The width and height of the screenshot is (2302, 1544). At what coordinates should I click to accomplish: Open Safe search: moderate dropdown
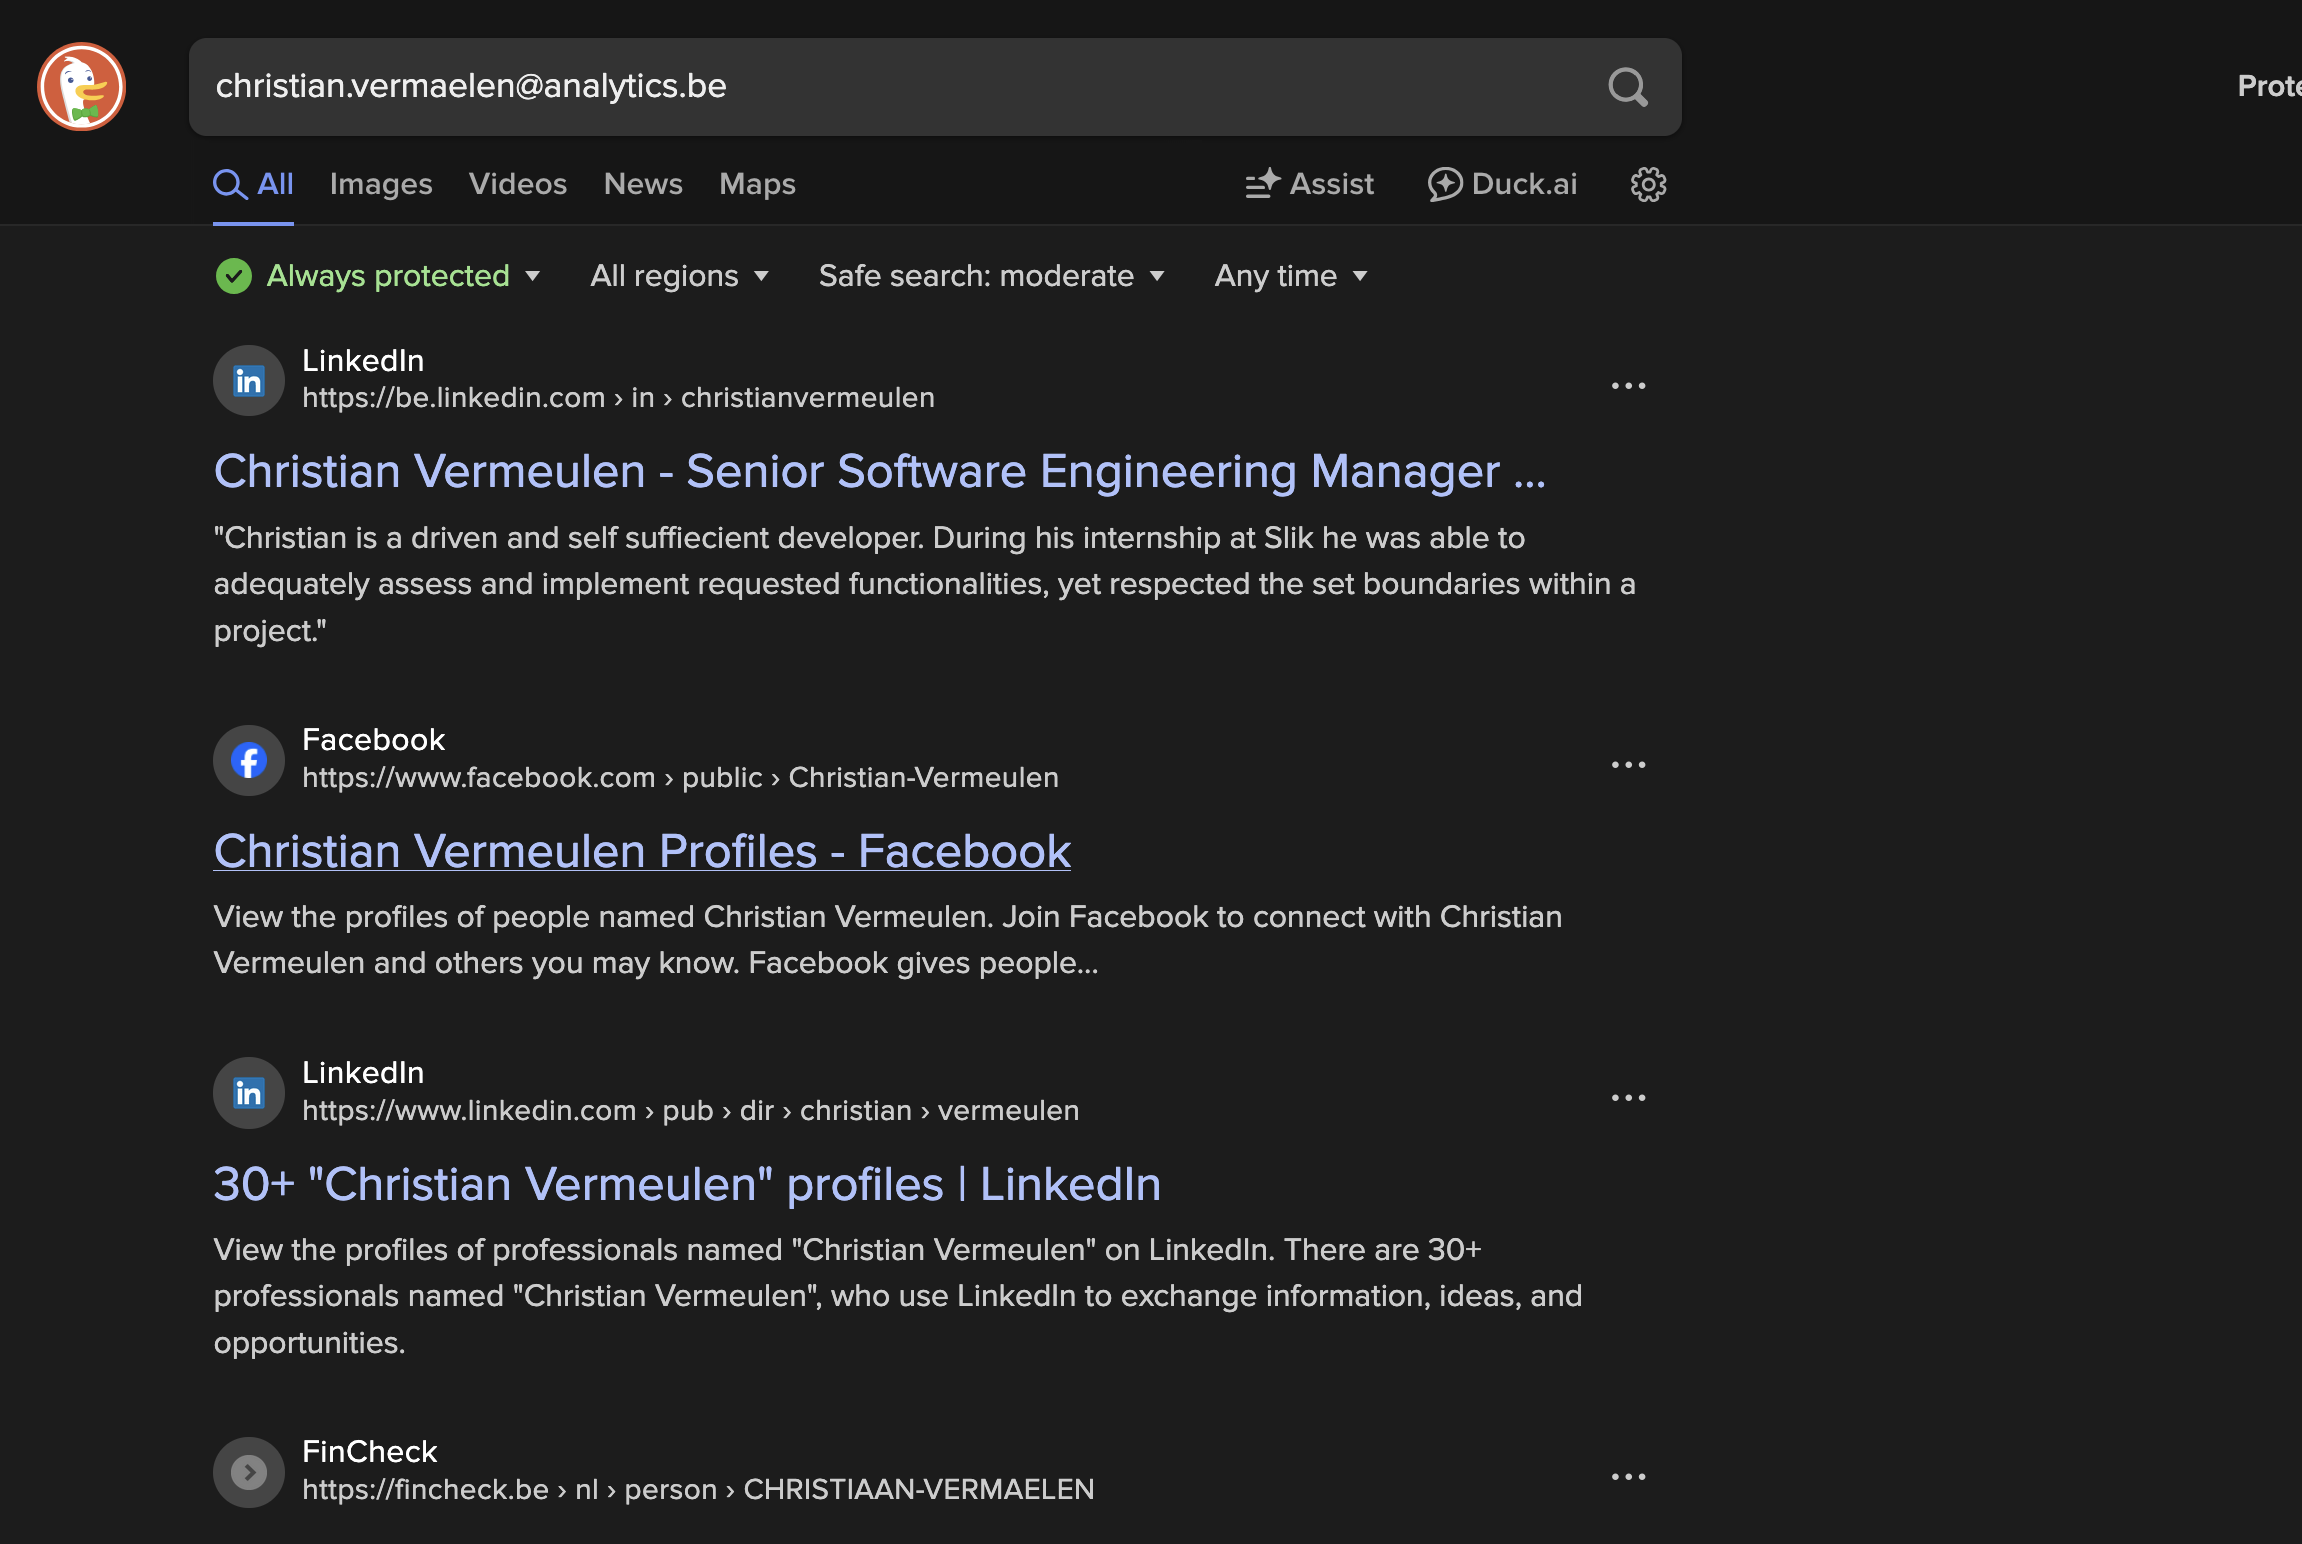click(992, 276)
